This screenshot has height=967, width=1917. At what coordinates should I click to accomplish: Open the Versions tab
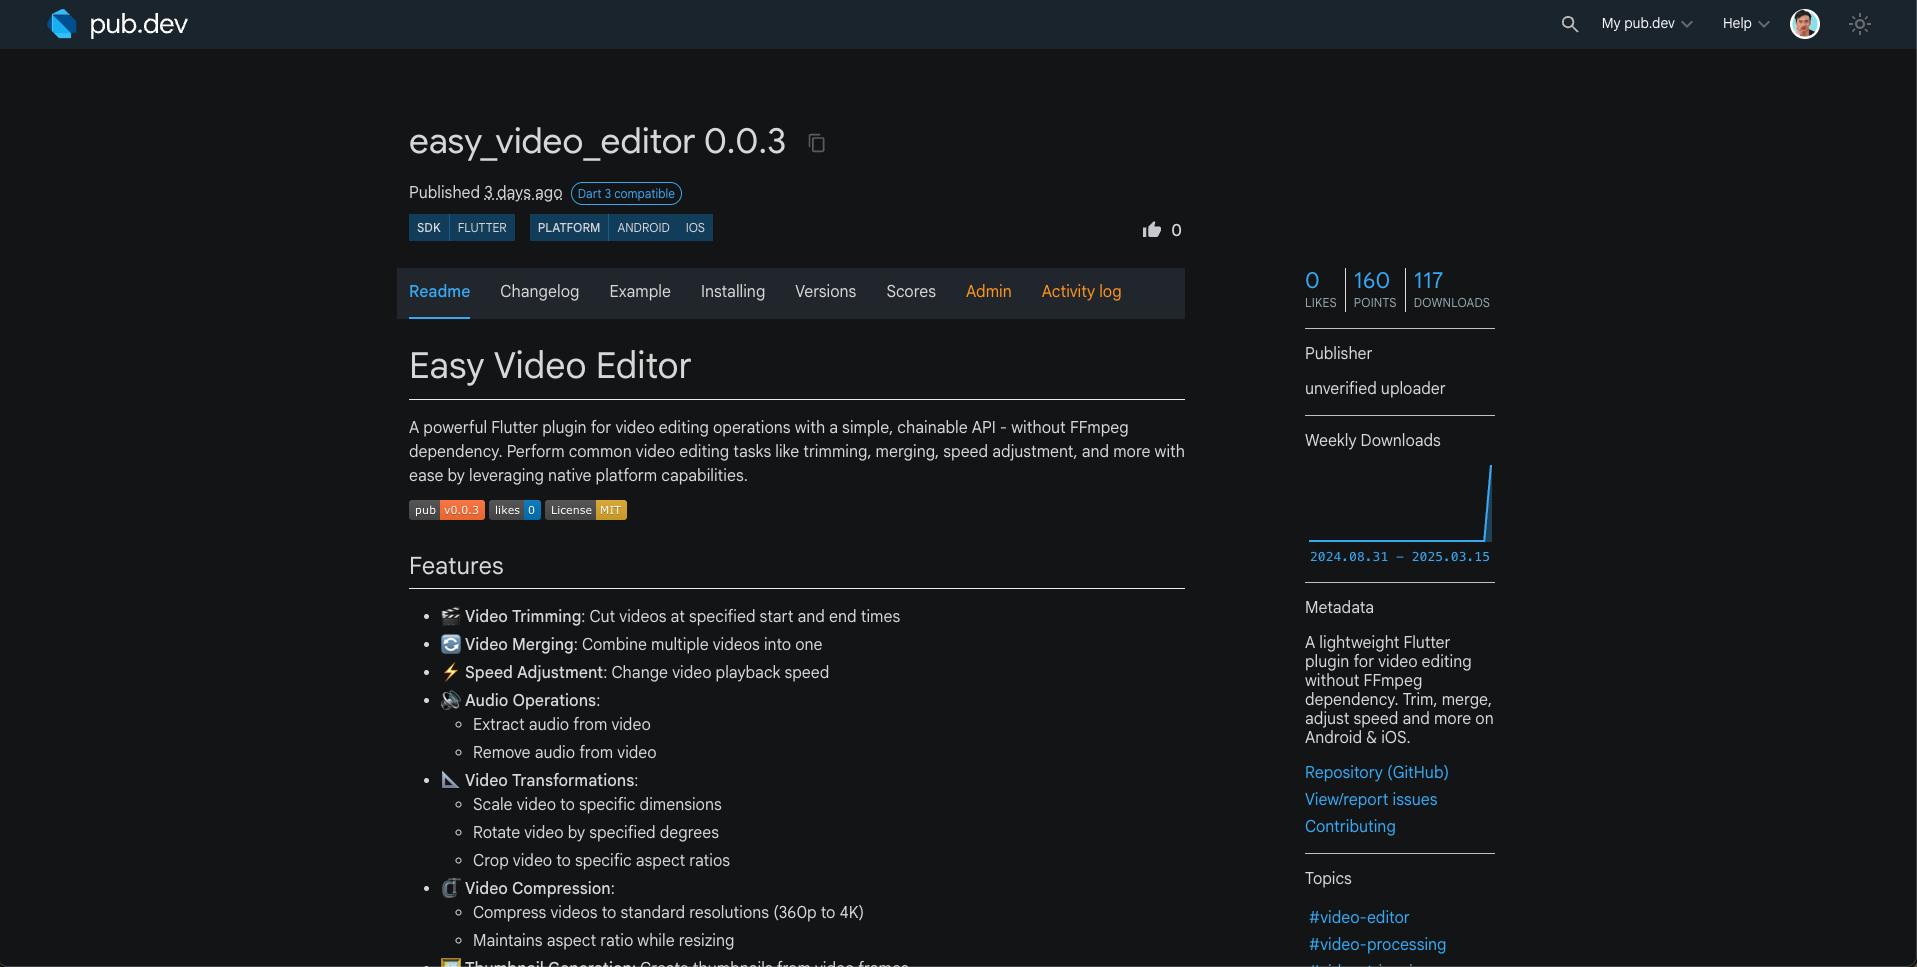tap(824, 292)
